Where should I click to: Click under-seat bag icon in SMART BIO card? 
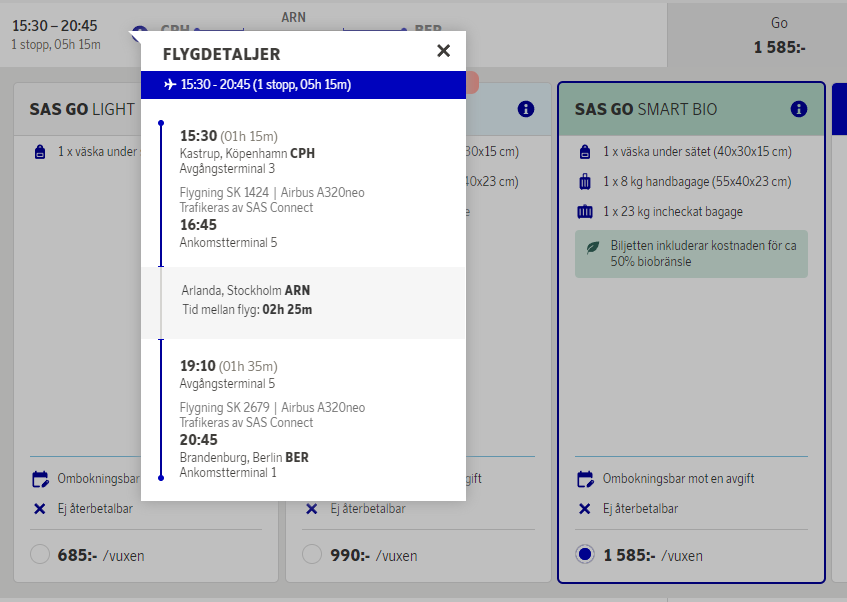[585, 152]
